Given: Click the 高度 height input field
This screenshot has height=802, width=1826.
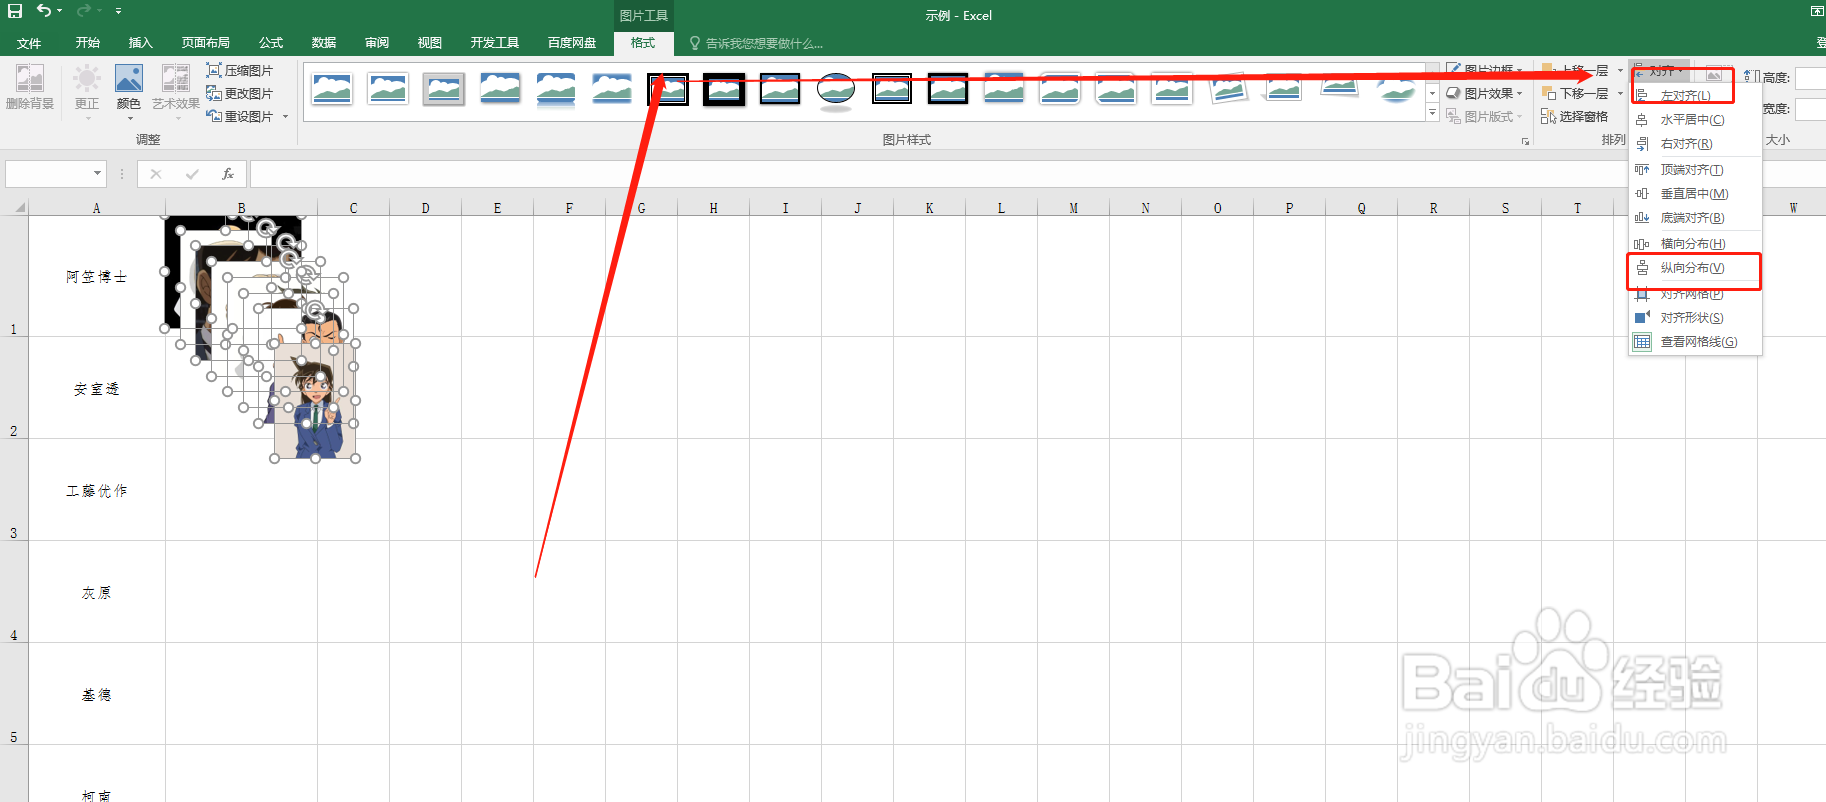Looking at the screenshot, I should (1811, 78).
